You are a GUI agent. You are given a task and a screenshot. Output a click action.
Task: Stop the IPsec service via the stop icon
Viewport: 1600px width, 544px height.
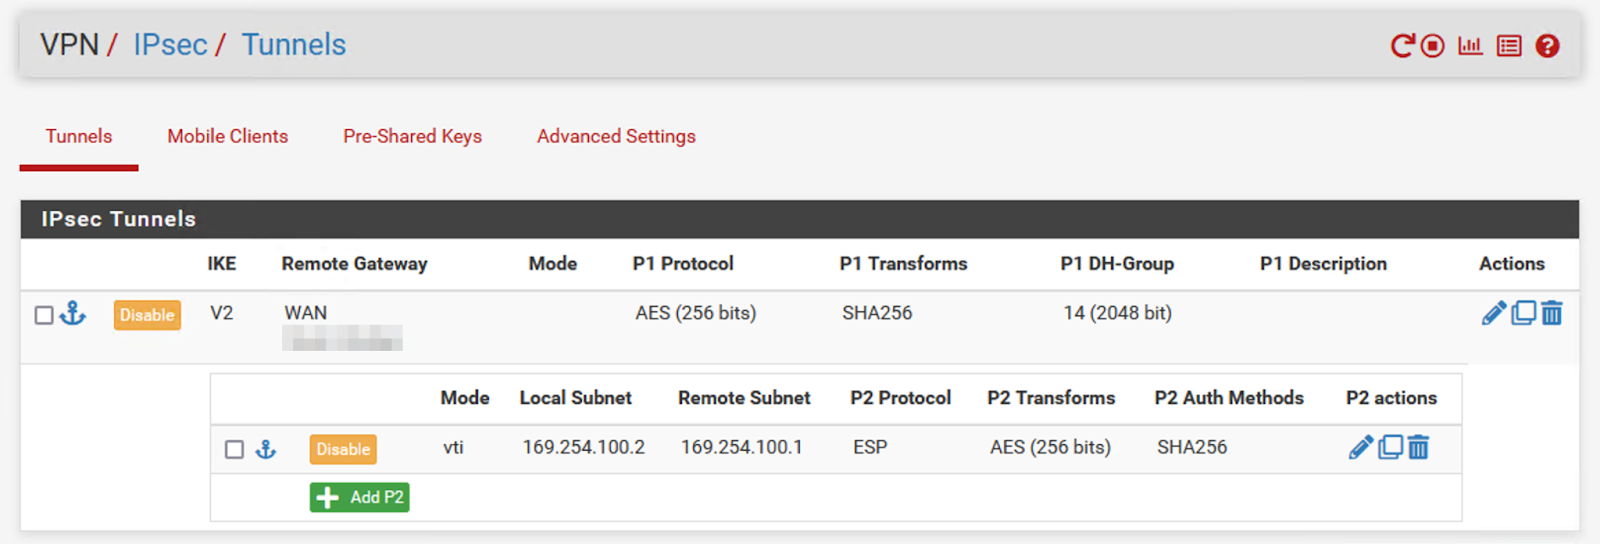[1433, 46]
